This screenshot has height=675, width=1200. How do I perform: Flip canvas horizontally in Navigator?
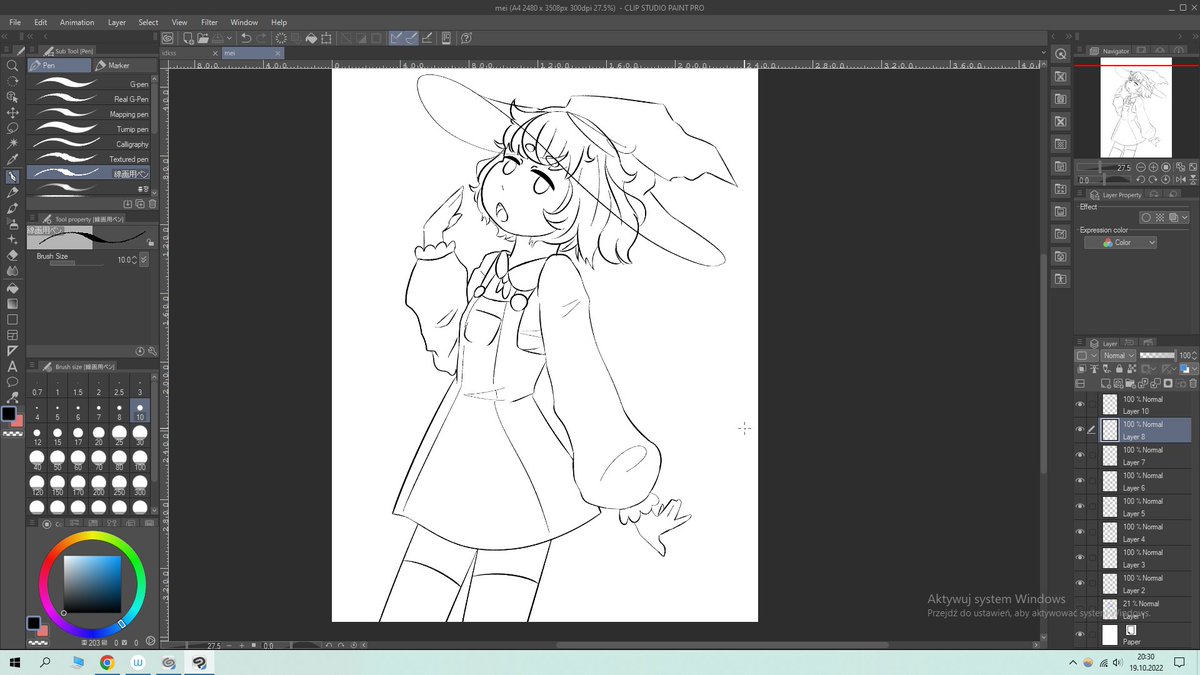point(1182,179)
